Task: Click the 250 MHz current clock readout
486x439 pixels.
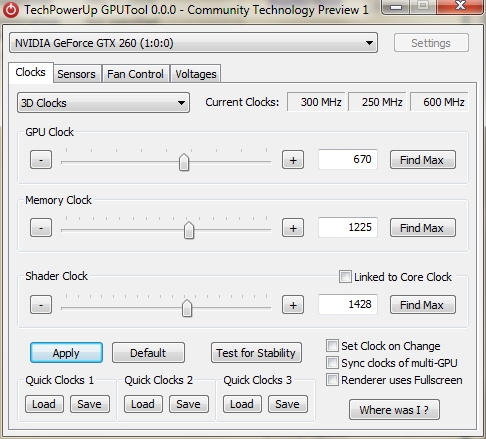Action: 377,102
